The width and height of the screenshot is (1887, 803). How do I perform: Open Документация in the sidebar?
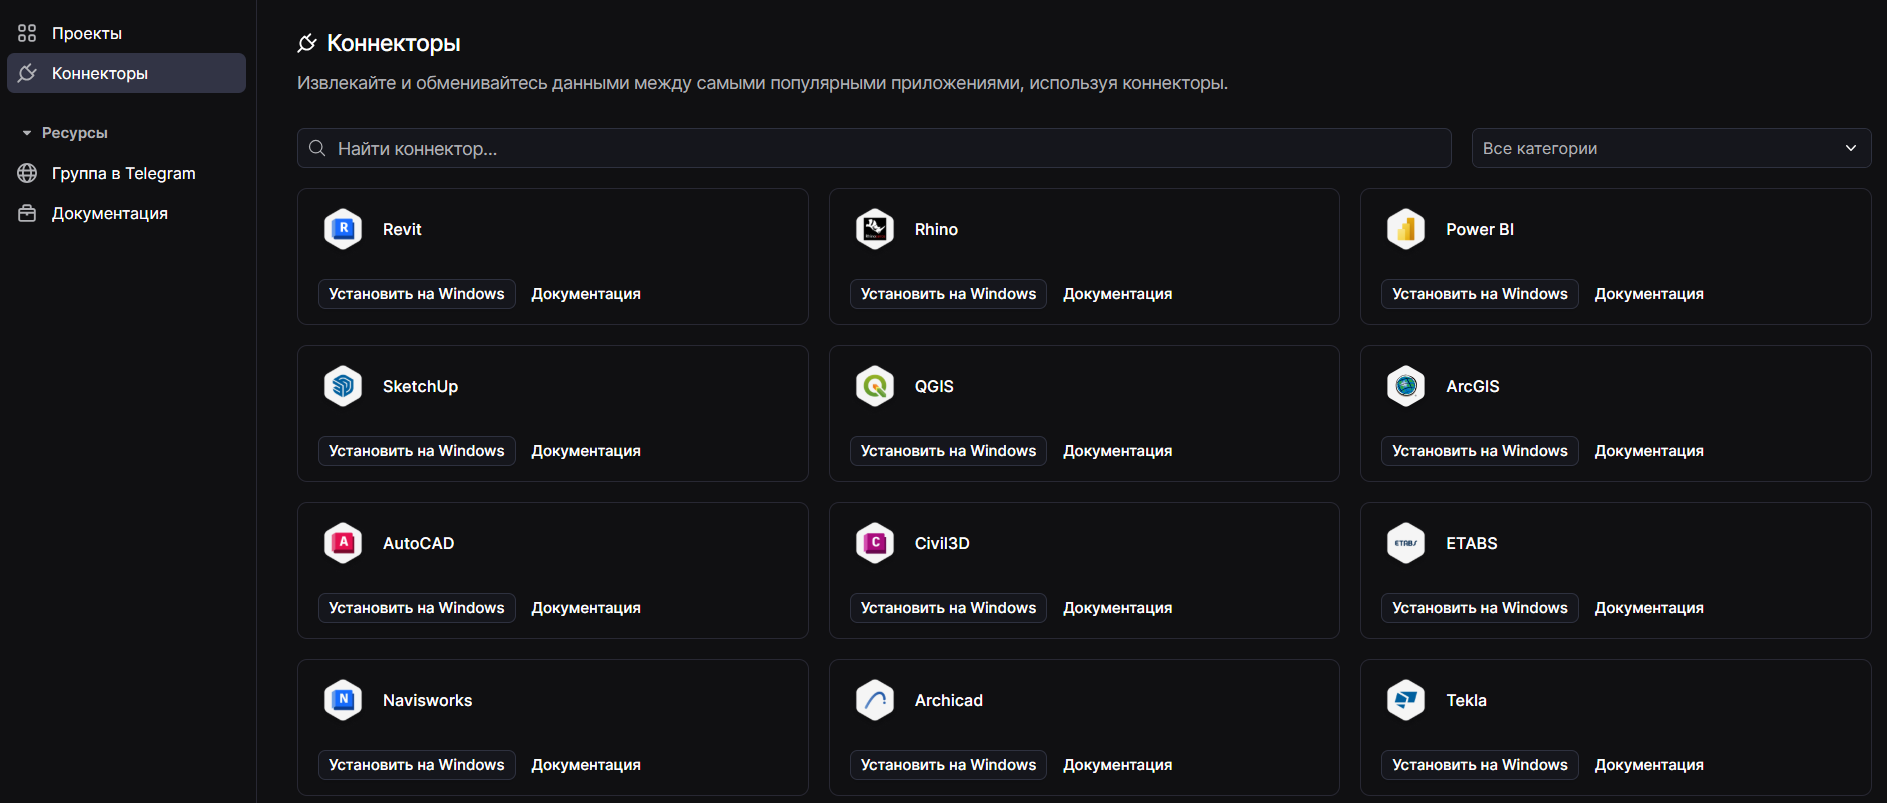pos(126,213)
